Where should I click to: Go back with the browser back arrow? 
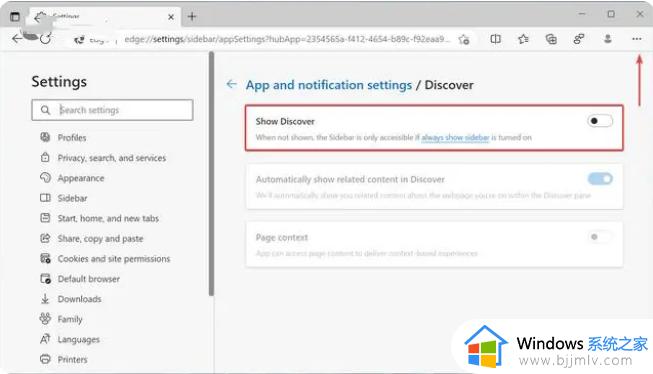[17, 39]
